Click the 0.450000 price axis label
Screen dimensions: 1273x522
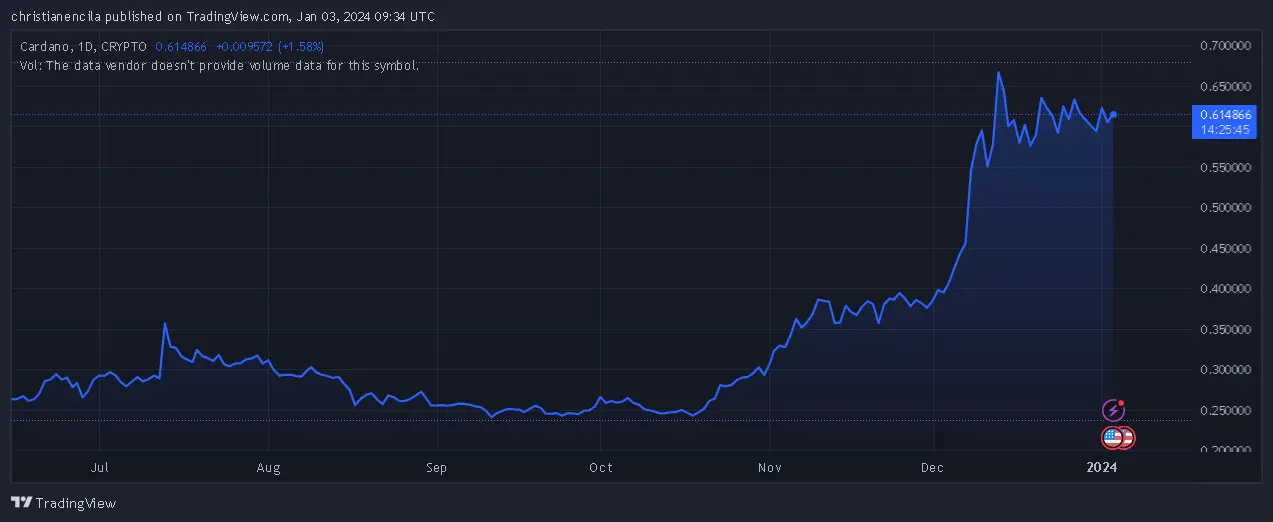[x=1225, y=249]
